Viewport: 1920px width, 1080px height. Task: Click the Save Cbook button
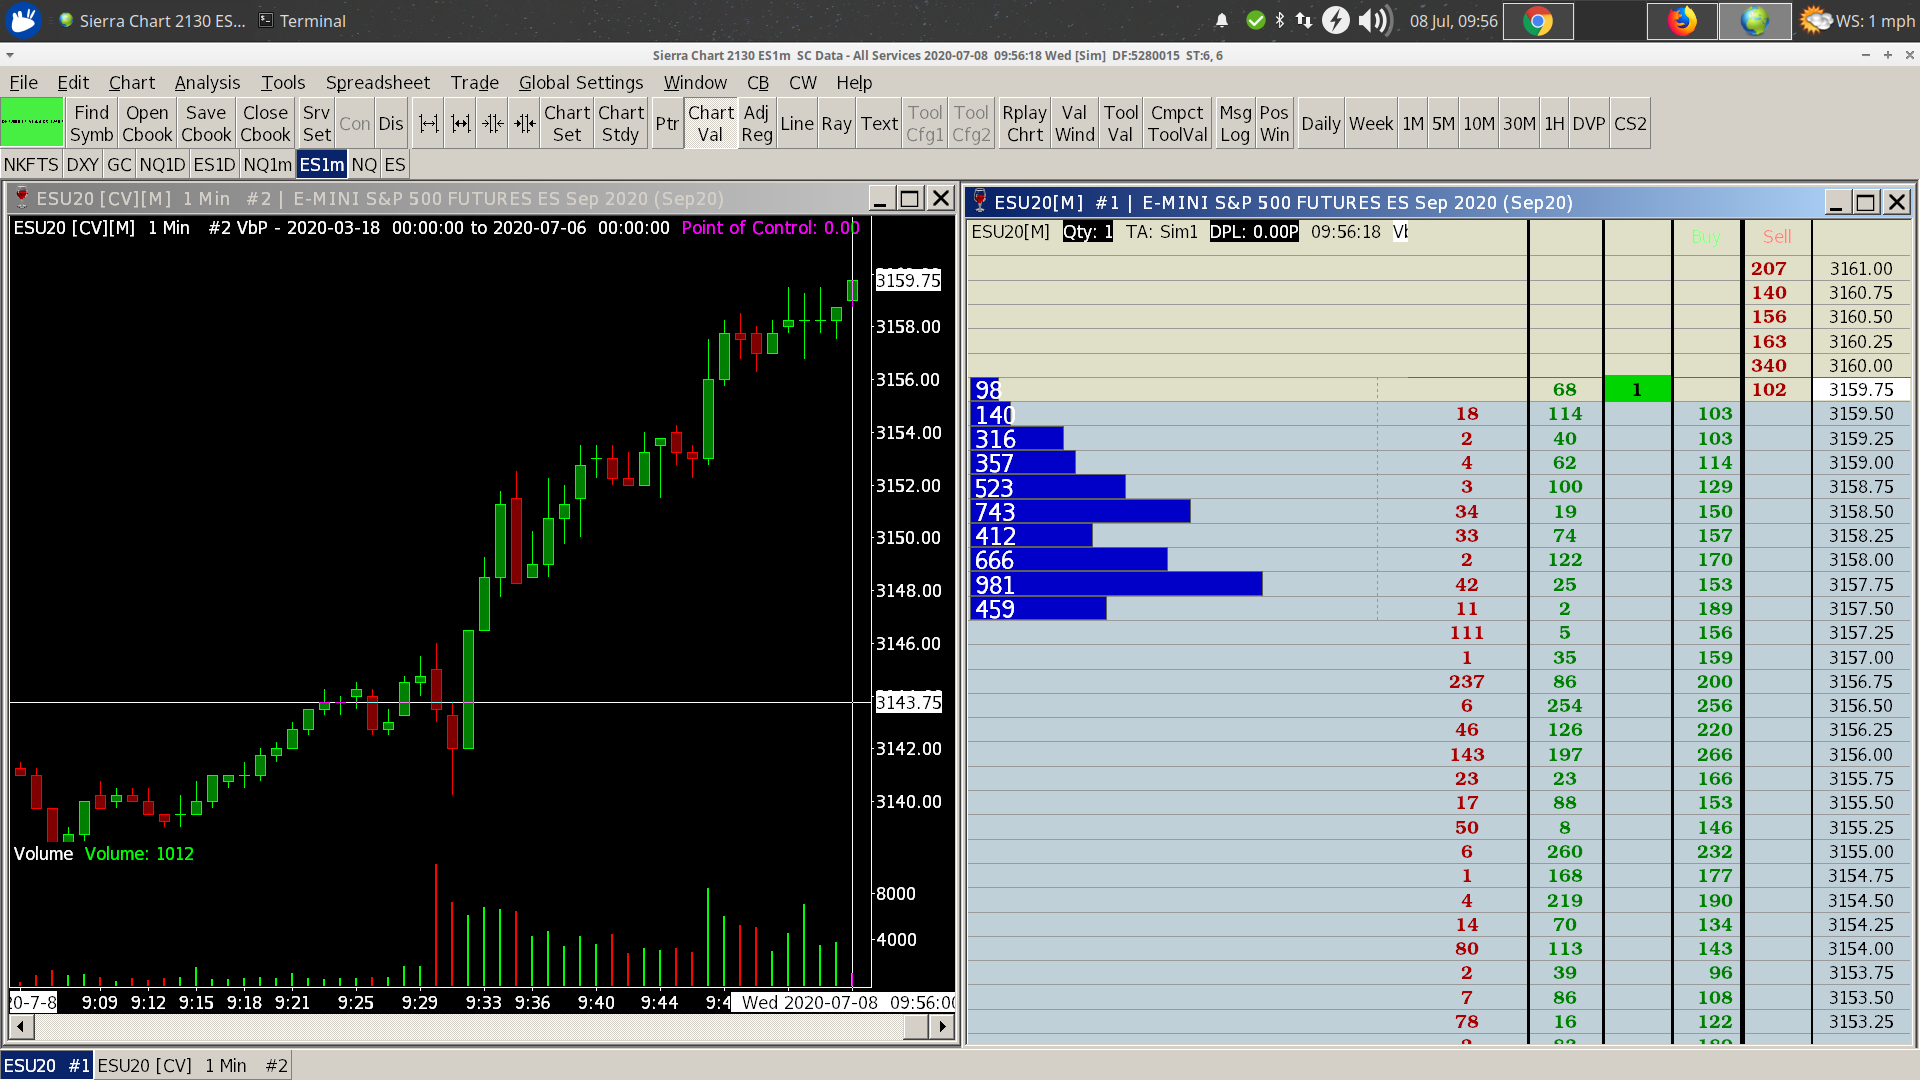[206, 123]
